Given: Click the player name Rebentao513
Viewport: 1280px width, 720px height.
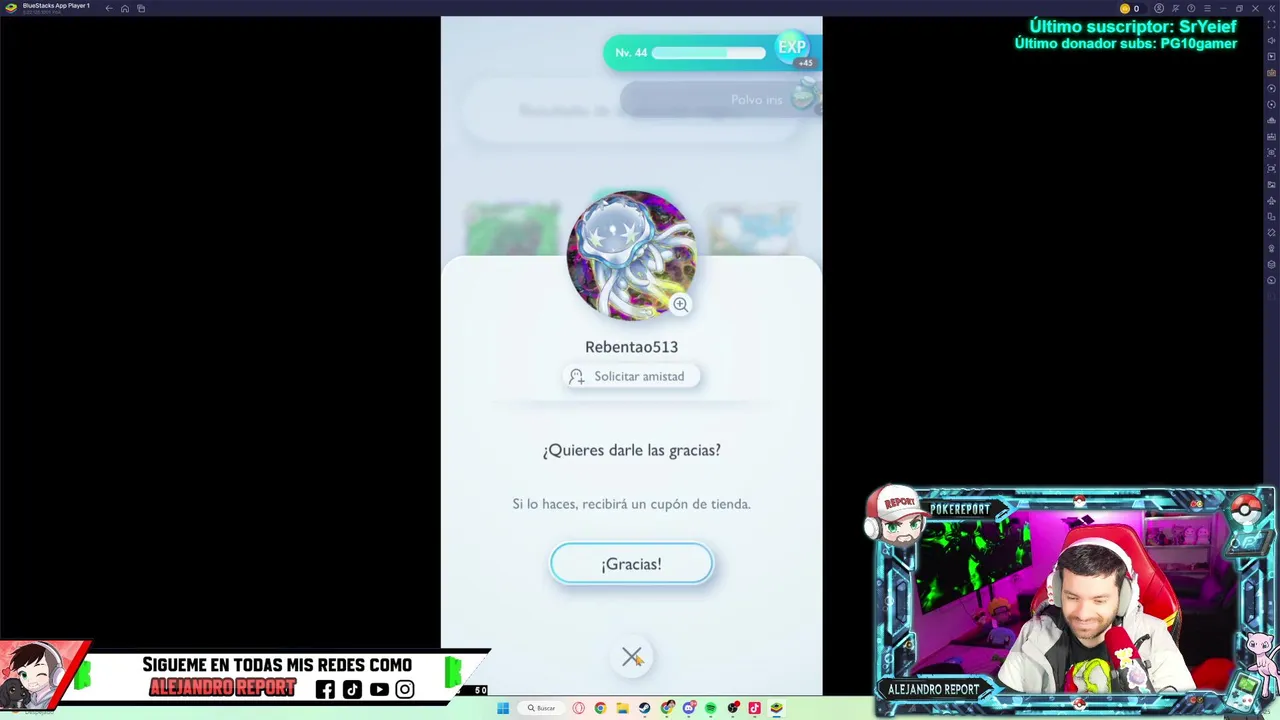Looking at the screenshot, I should coord(631,347).
